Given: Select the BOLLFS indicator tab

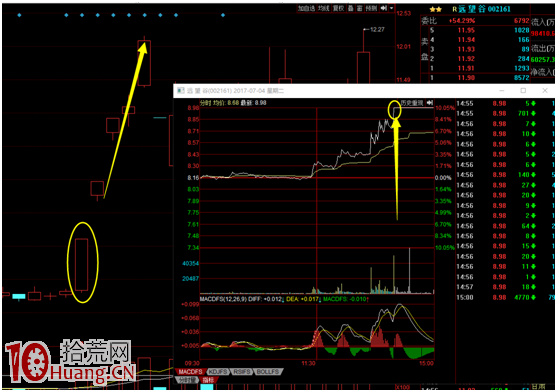Looking at the screenshot, I should click(x=268, y=372).
